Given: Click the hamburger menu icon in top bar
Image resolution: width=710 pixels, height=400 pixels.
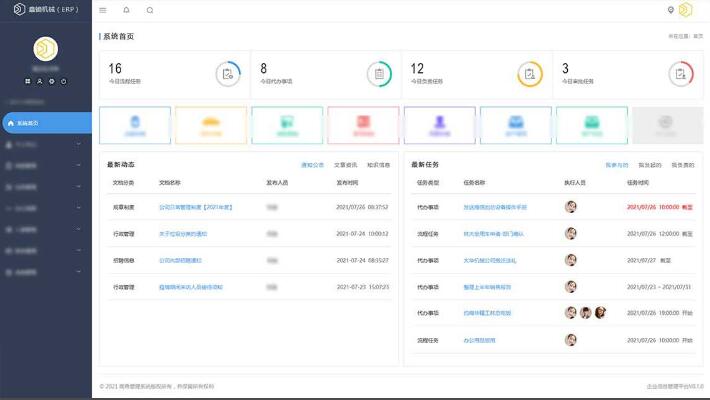Looking at the screenshot, I should pyautogui.click(x=103, y=10).
